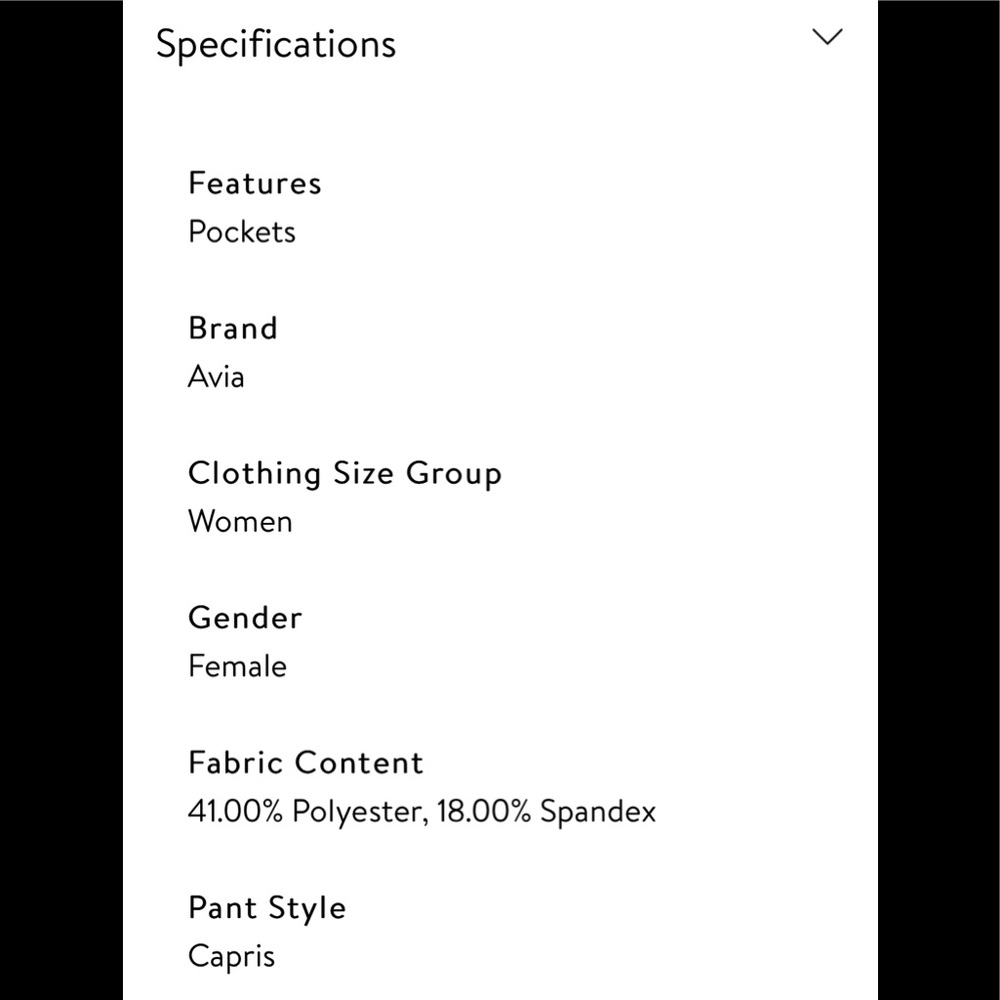Viewport: 1000px width, 1000px height.
Task: Select the Pant Style label
Action: 267,908
